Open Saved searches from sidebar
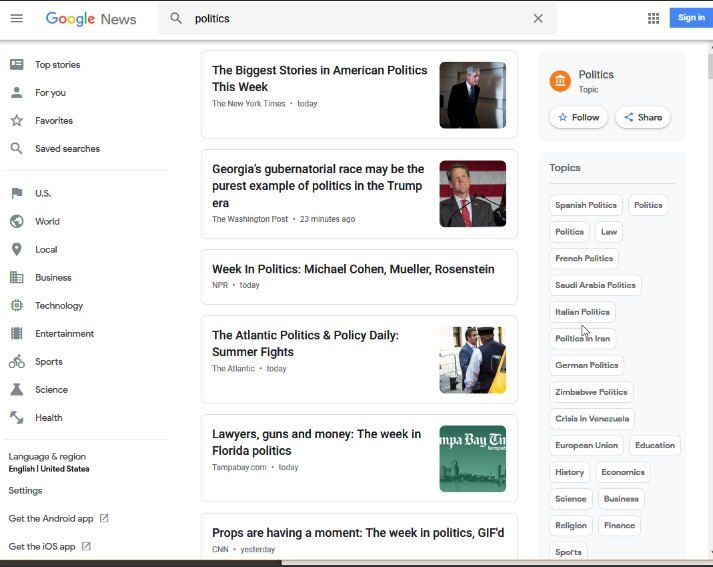 (67, 149)
